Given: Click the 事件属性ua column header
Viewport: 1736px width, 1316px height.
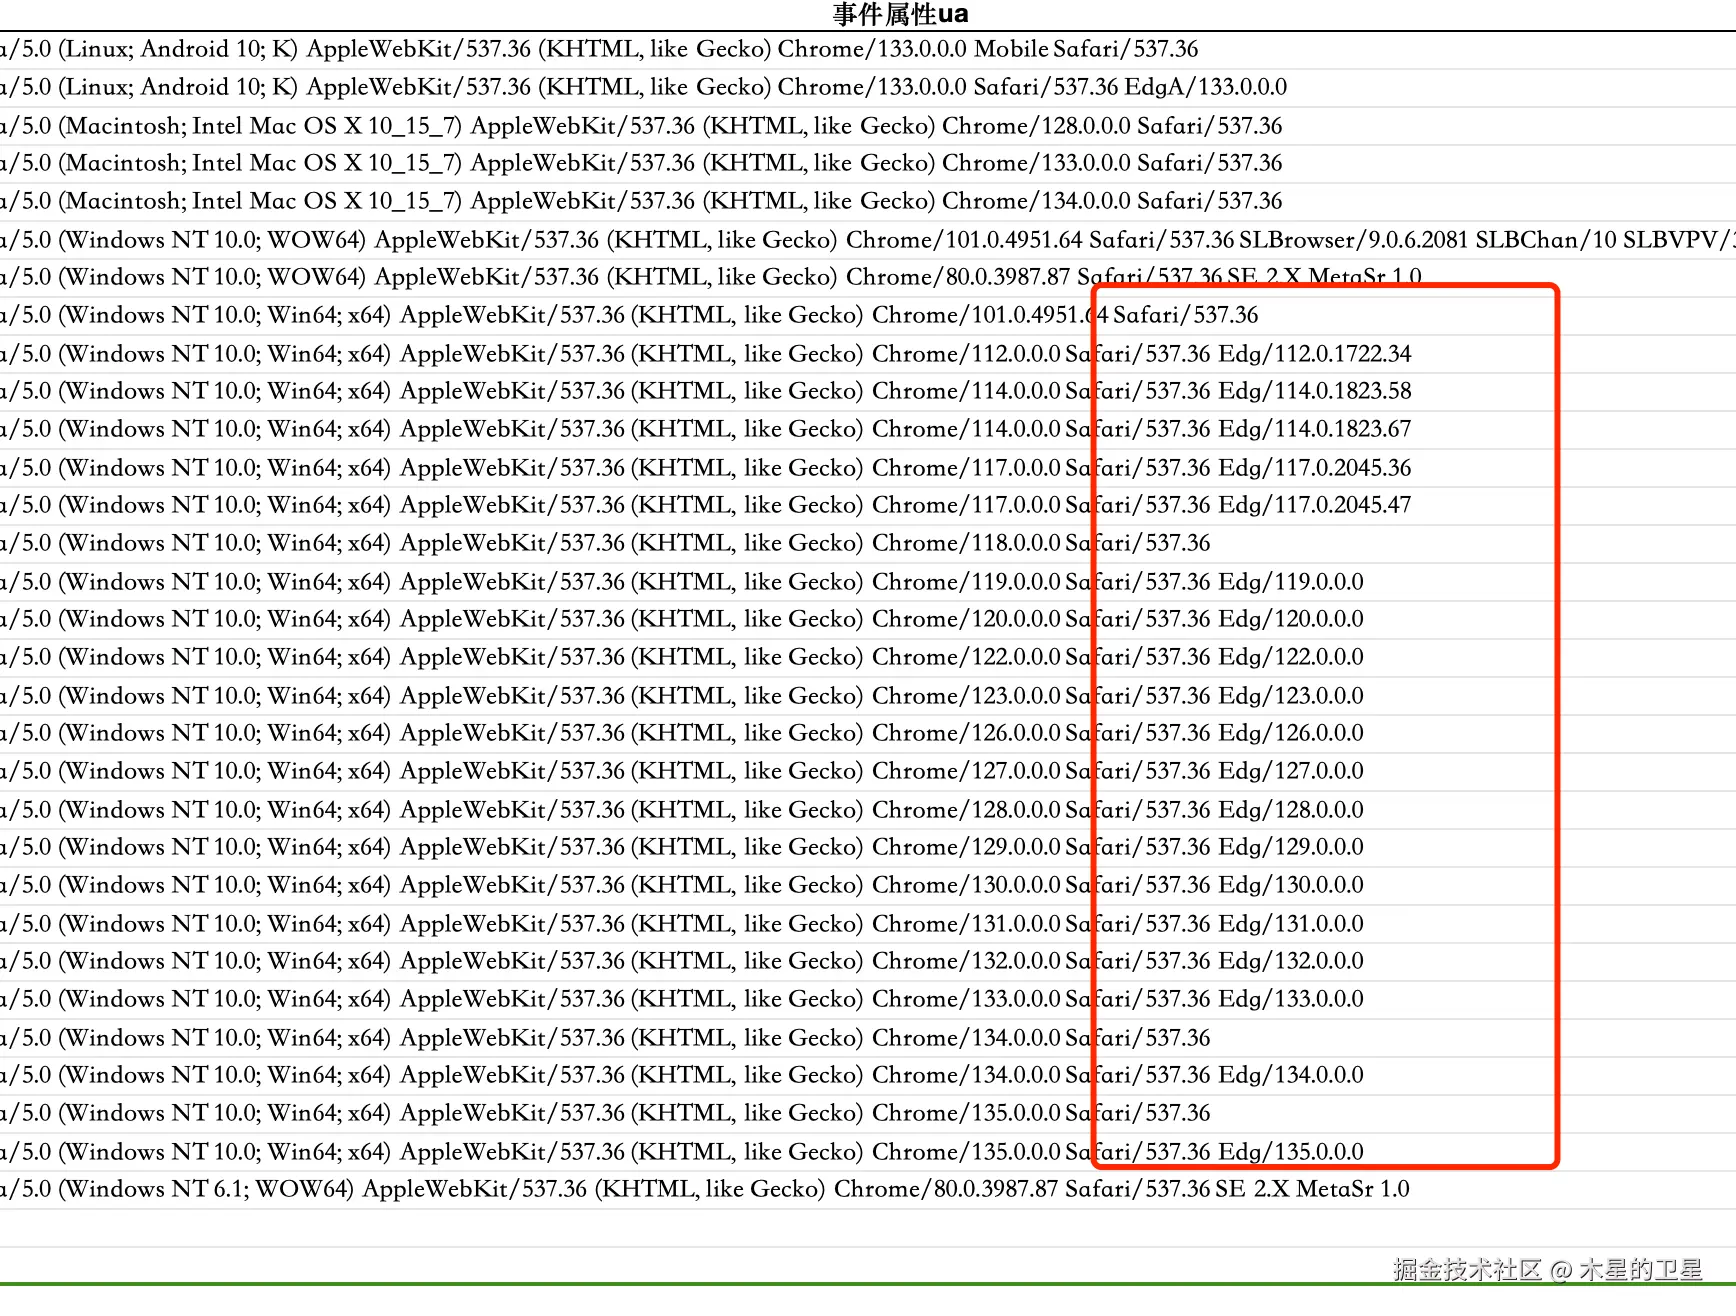Looking at the screenshot, I should pyautogui.click(x=900, y=14).
